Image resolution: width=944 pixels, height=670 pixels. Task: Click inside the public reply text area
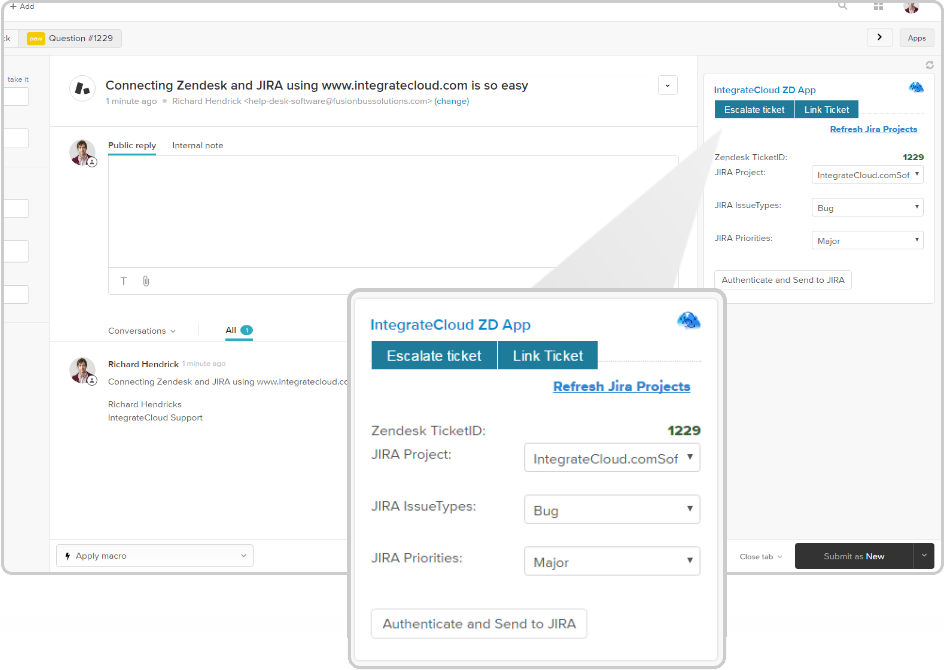tap(392, 210)
